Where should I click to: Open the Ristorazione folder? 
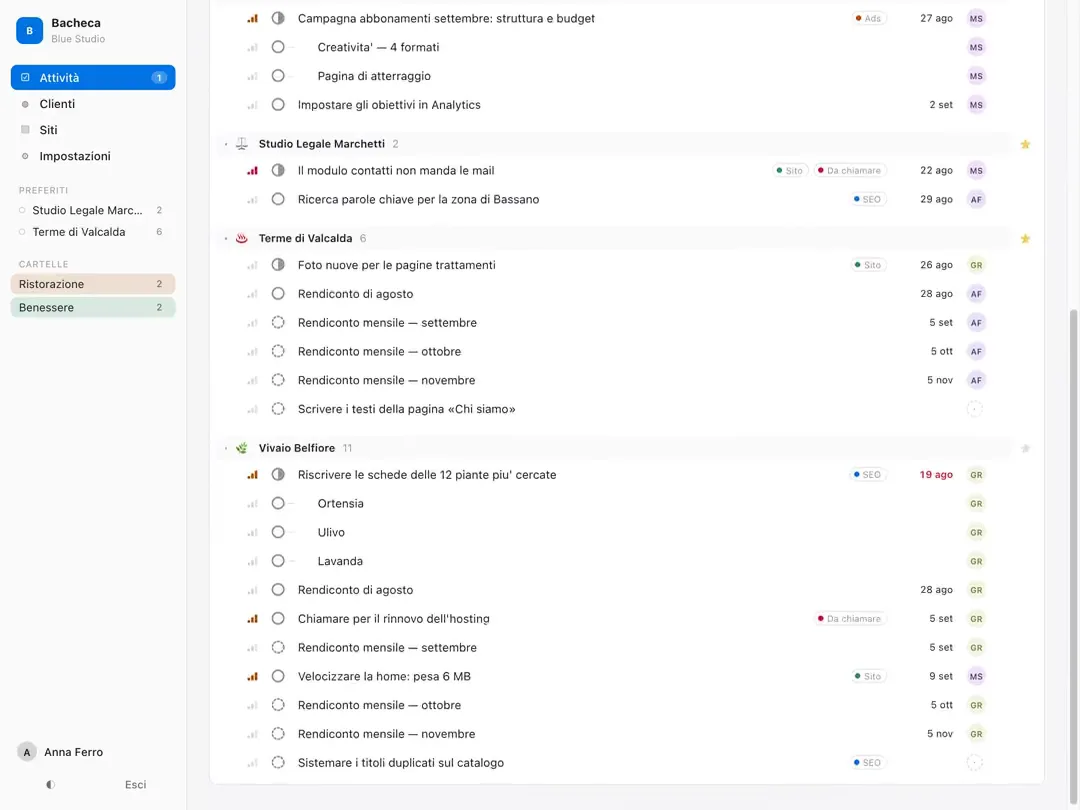[93, 284]
